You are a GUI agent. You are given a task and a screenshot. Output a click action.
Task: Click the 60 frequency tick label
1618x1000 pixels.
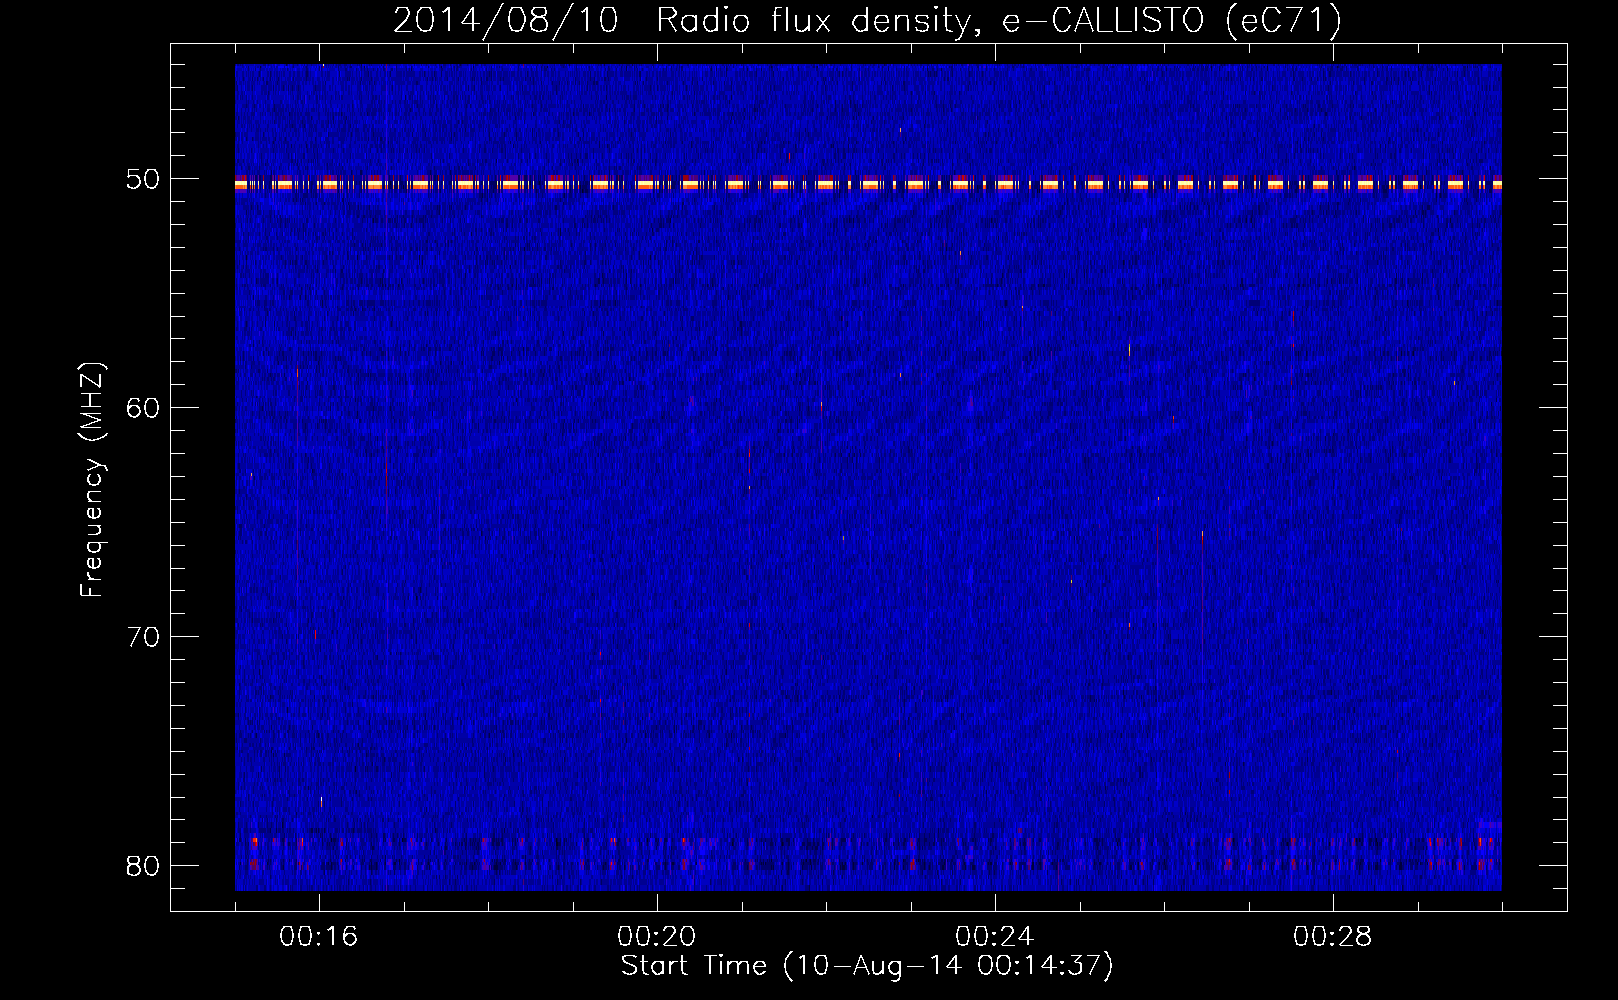(x=143, y=407)
